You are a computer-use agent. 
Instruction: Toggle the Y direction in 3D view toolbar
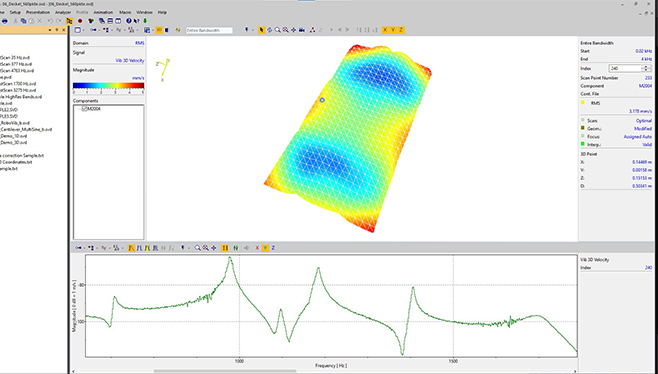tap(393, 30)
